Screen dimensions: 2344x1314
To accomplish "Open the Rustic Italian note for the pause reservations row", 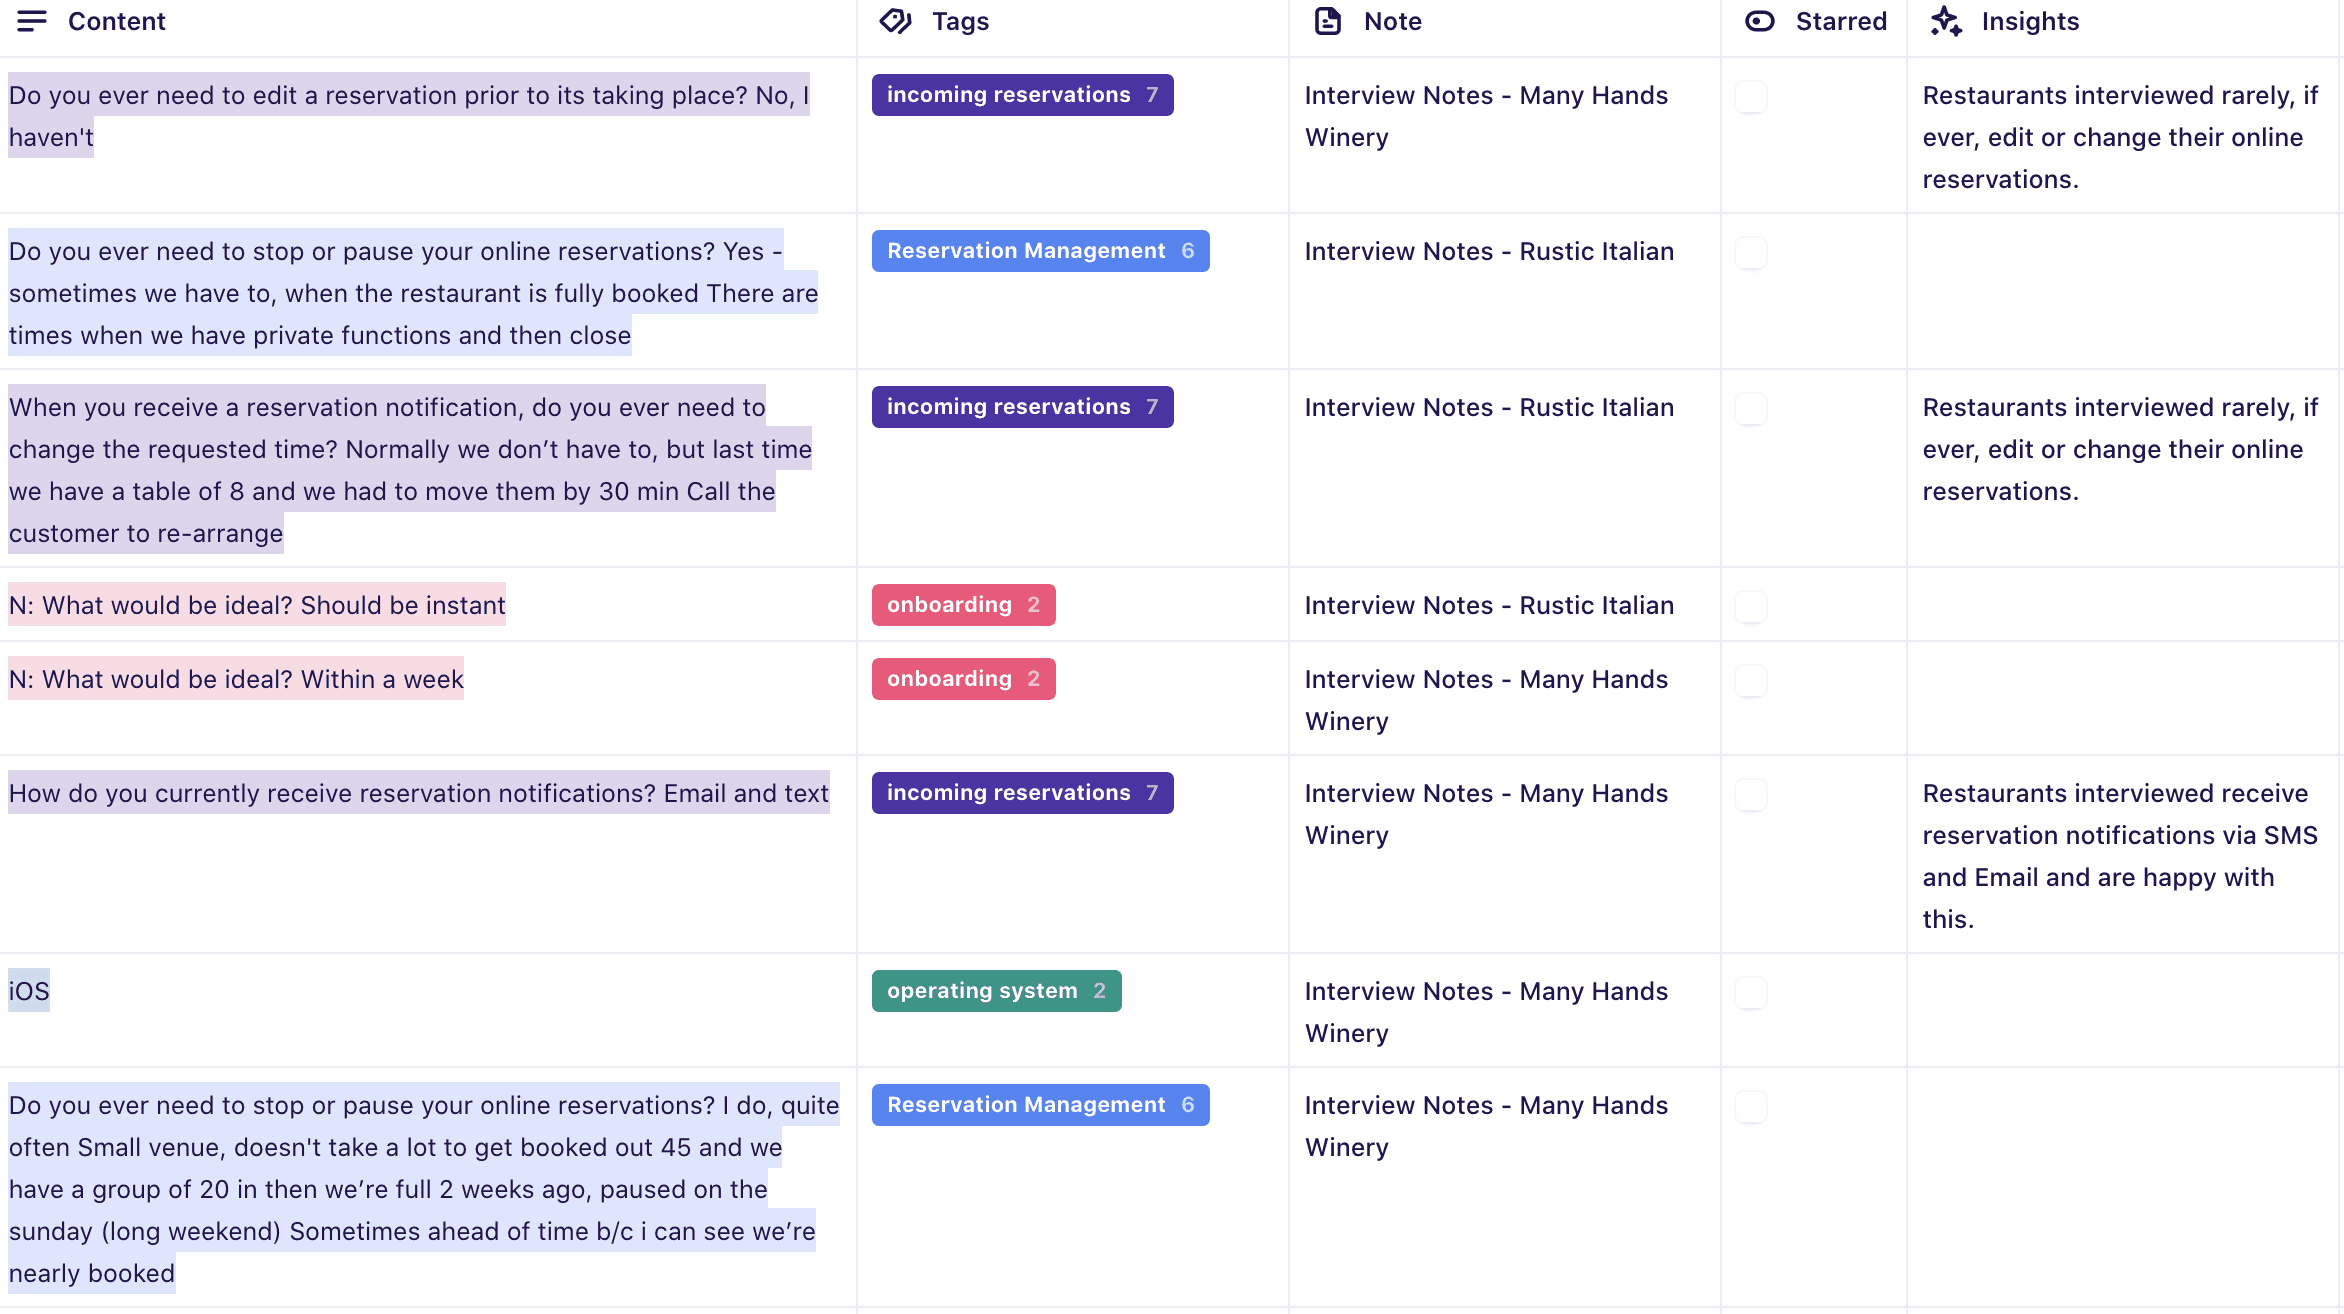I will (1488, 251).
